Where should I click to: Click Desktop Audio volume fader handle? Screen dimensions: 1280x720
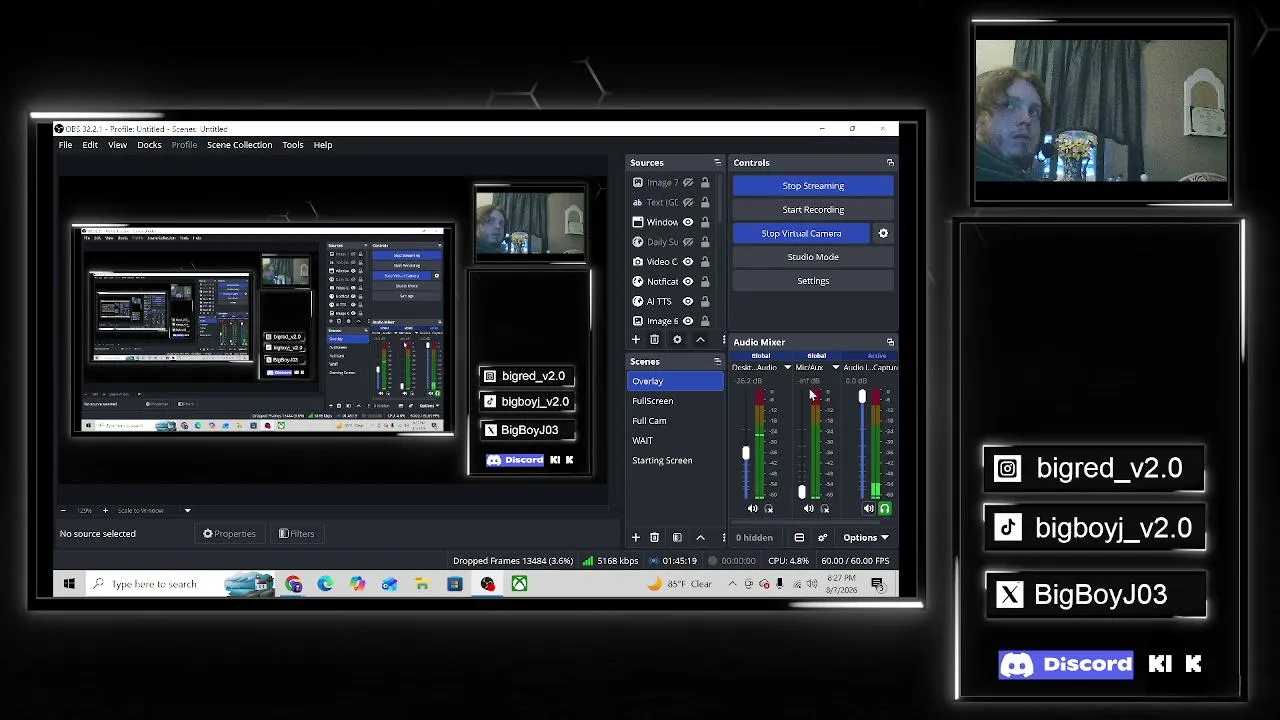click(745, 454)
